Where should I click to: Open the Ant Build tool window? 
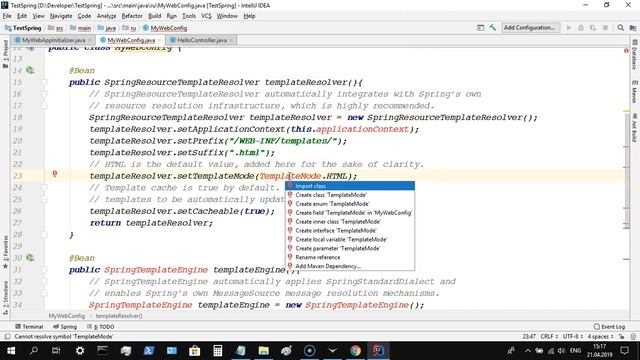pyautogui.click(x=634, y=128)
